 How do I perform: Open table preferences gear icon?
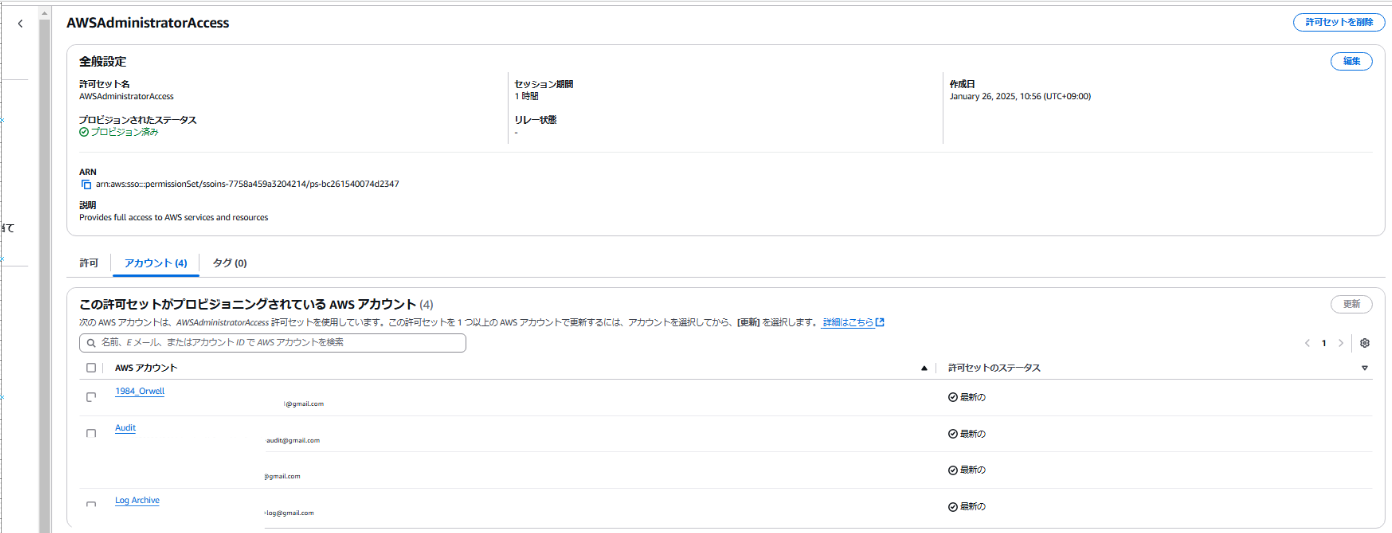pos(1365,343)
